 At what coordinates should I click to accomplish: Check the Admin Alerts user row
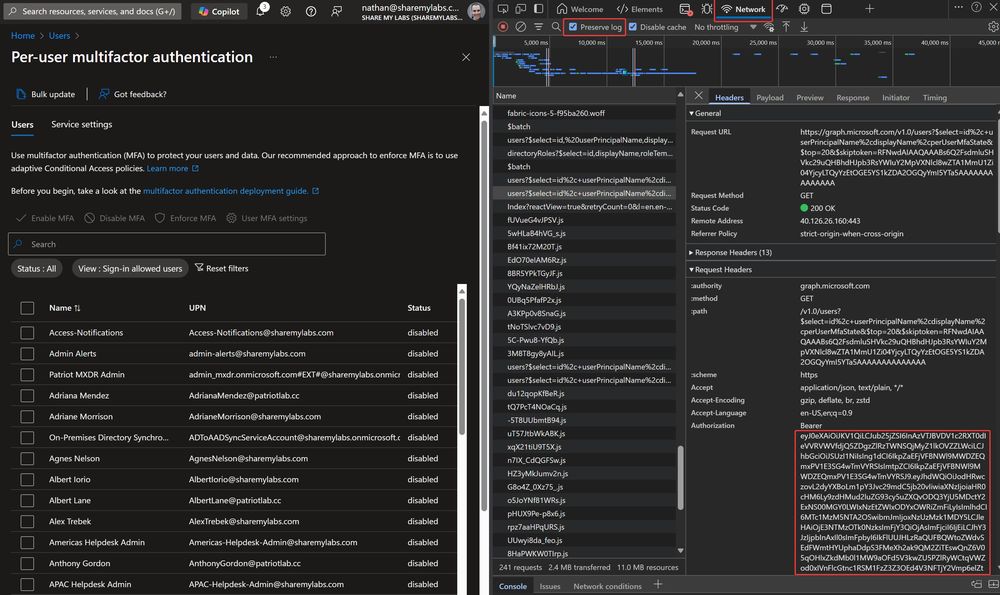point(27,354)
